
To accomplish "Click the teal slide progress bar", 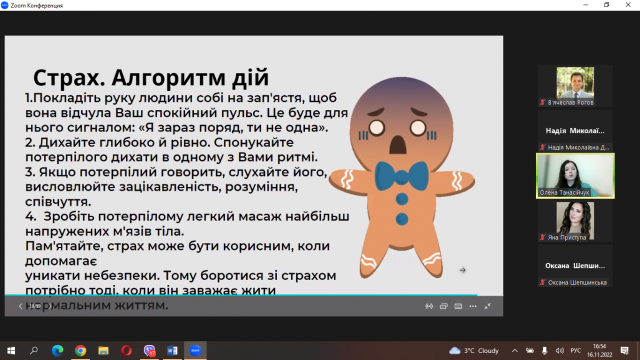I will pos(241,295).
